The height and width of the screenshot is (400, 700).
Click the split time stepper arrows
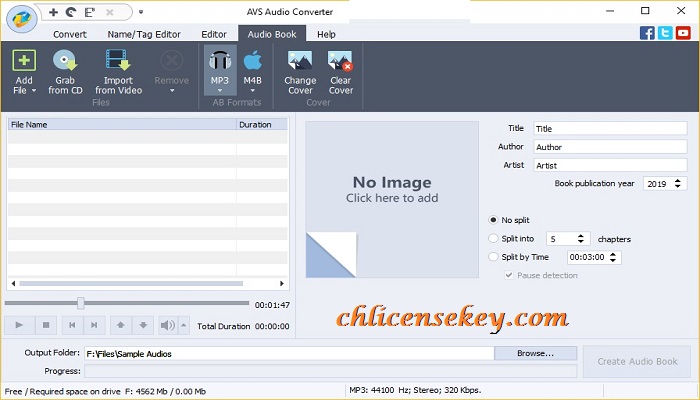click(613, 257)
